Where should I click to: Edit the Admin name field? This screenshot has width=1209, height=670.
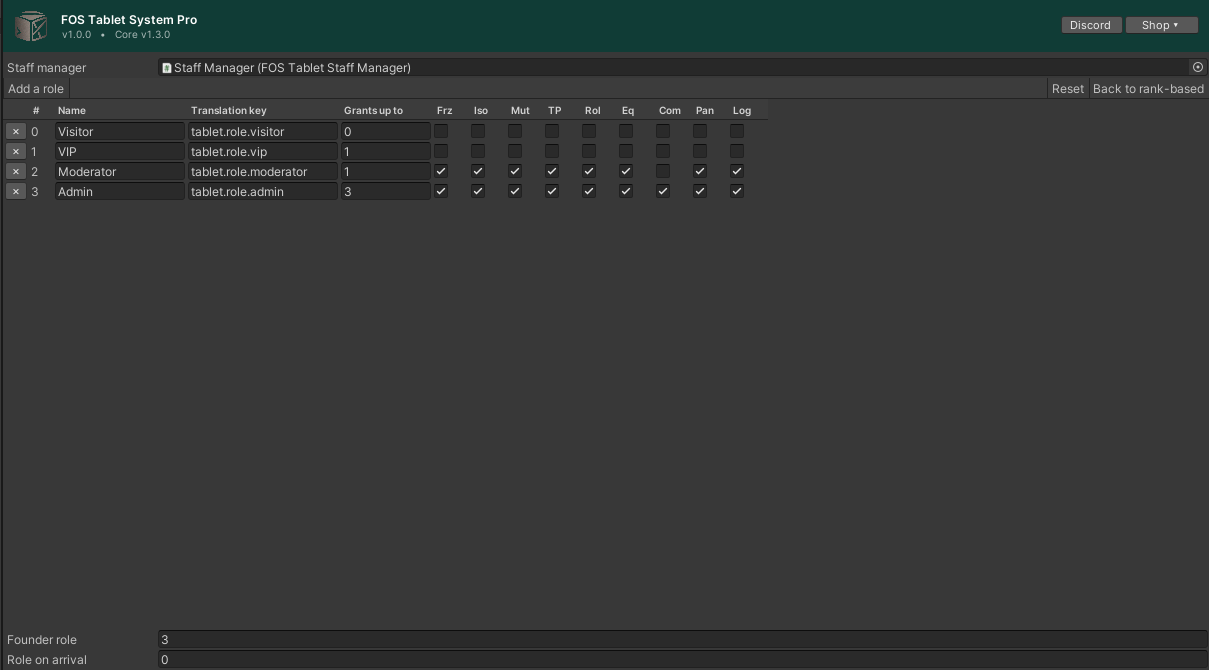click(x=120, y=191)
